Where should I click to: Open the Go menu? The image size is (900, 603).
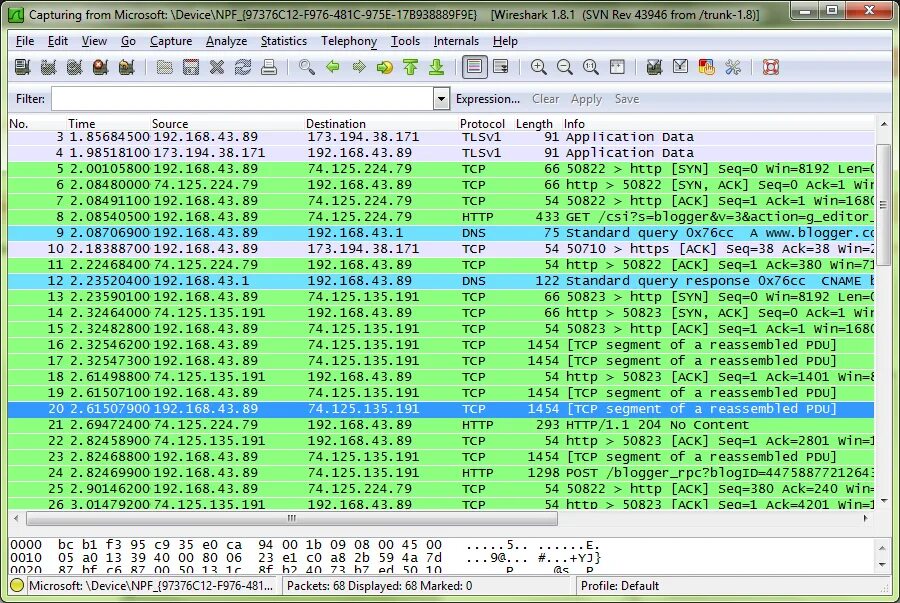pyautogui.click(x=128, y=41)
